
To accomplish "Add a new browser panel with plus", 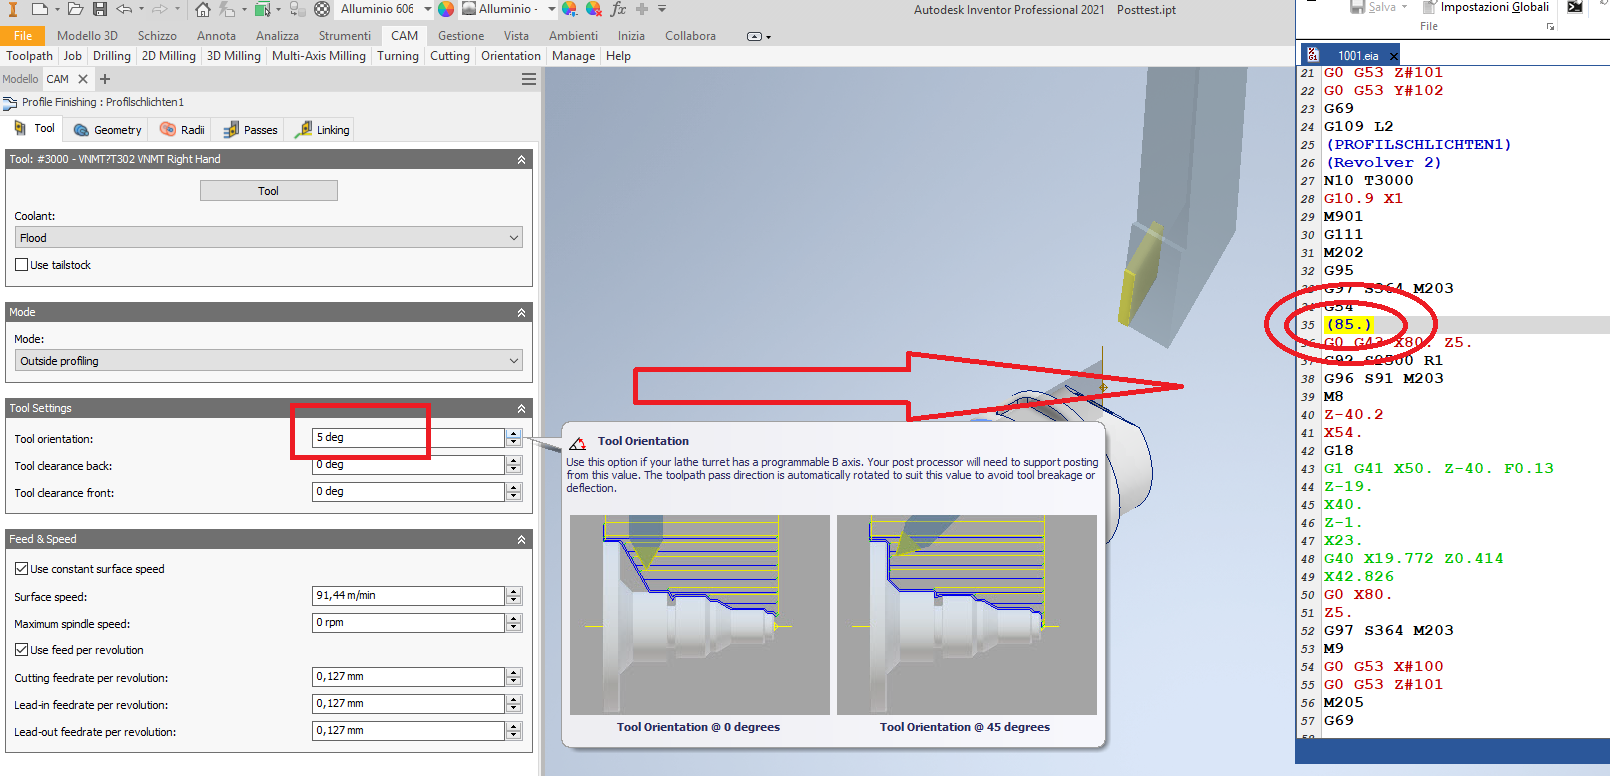I will click(105, 79).
